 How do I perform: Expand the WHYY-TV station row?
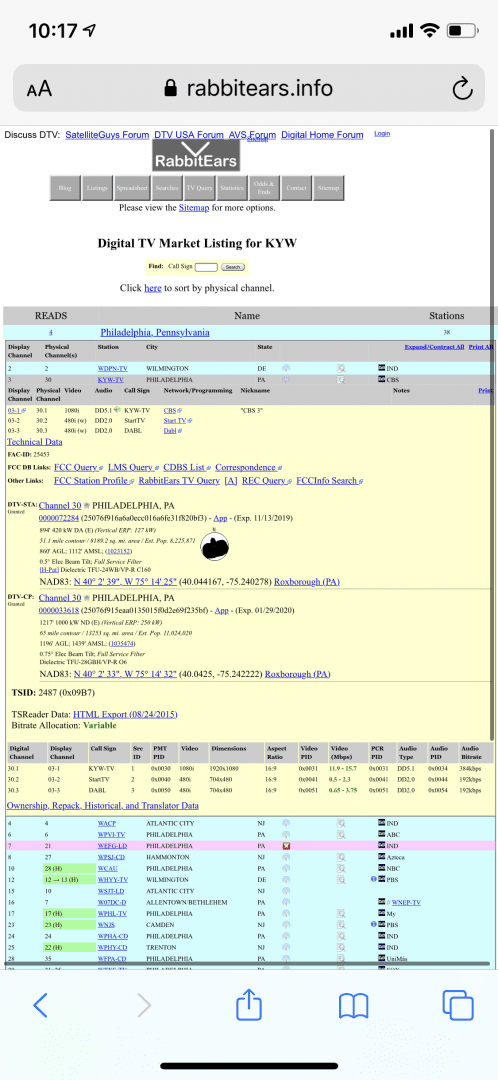pos(113,880)
